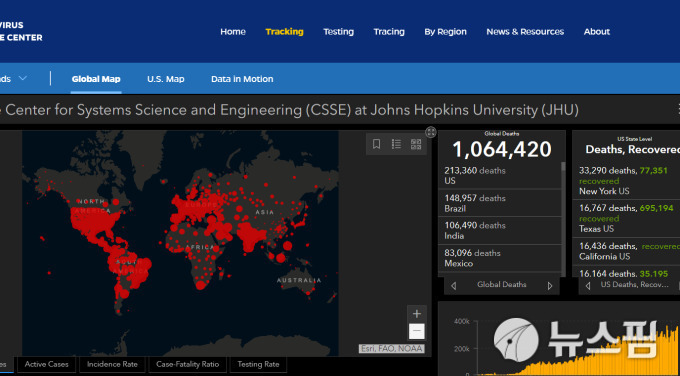
Task: Open the basemap gallery grid icon
Action: tap(416, 144)
